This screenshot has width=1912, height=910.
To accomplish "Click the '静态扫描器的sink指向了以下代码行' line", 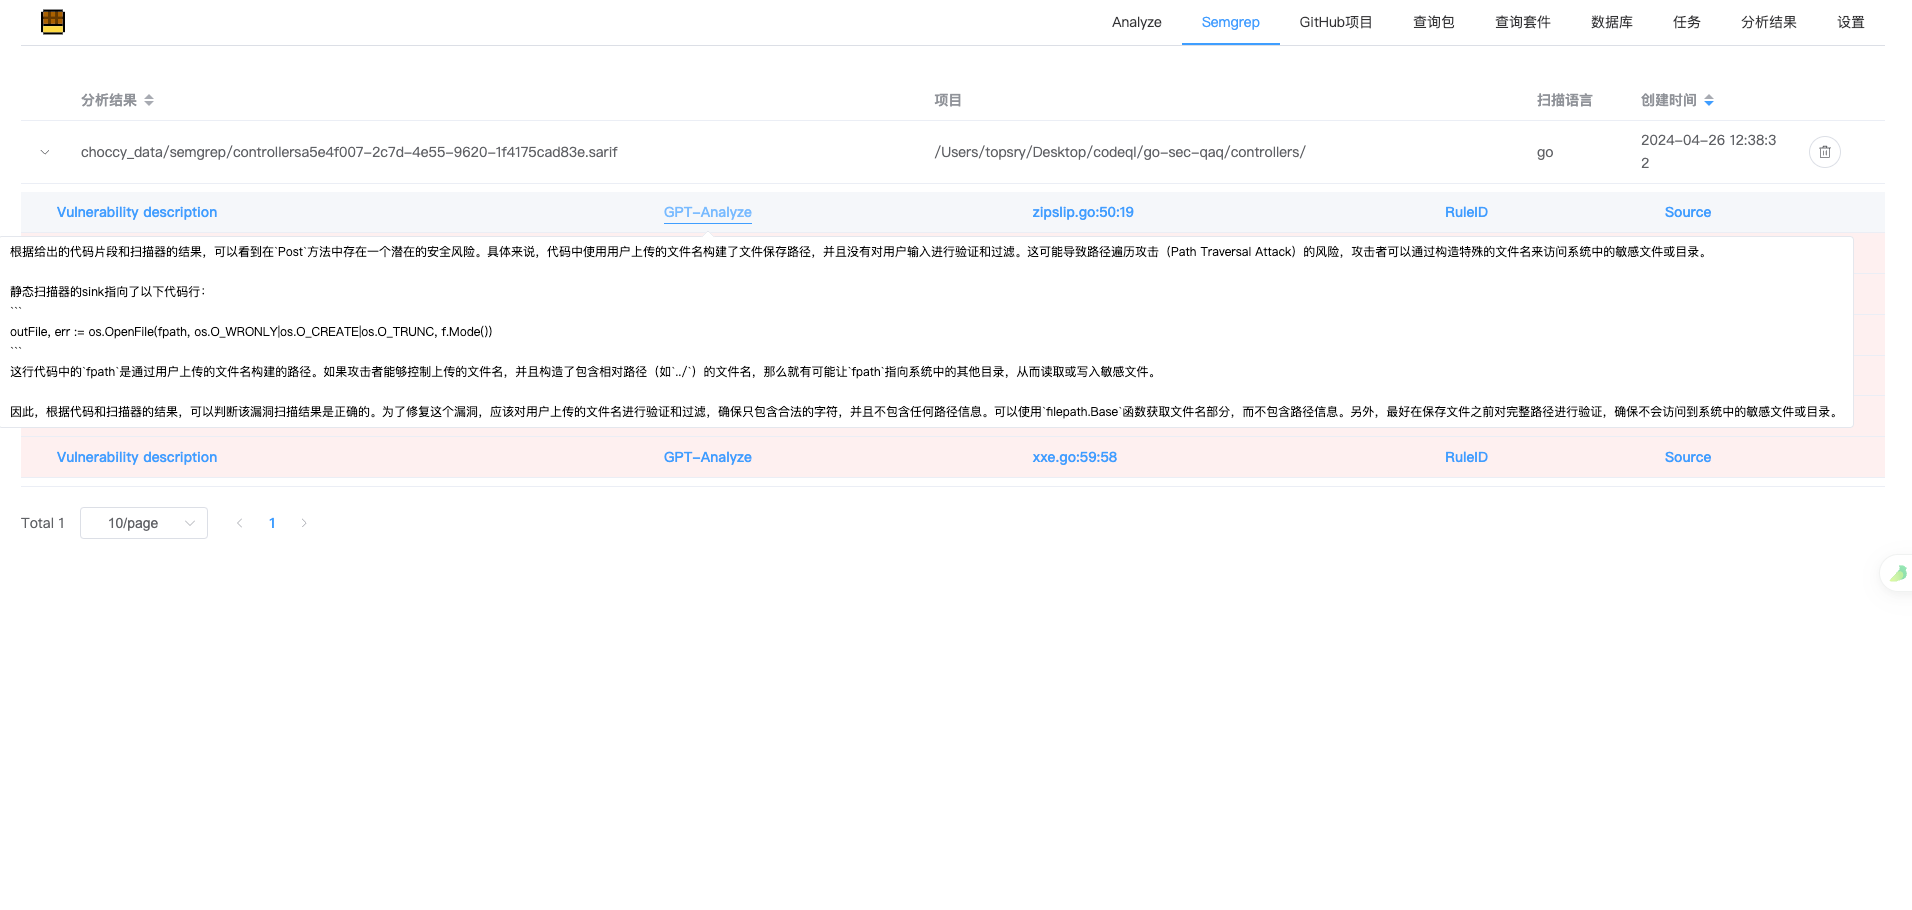I will [x=108, y=292].
